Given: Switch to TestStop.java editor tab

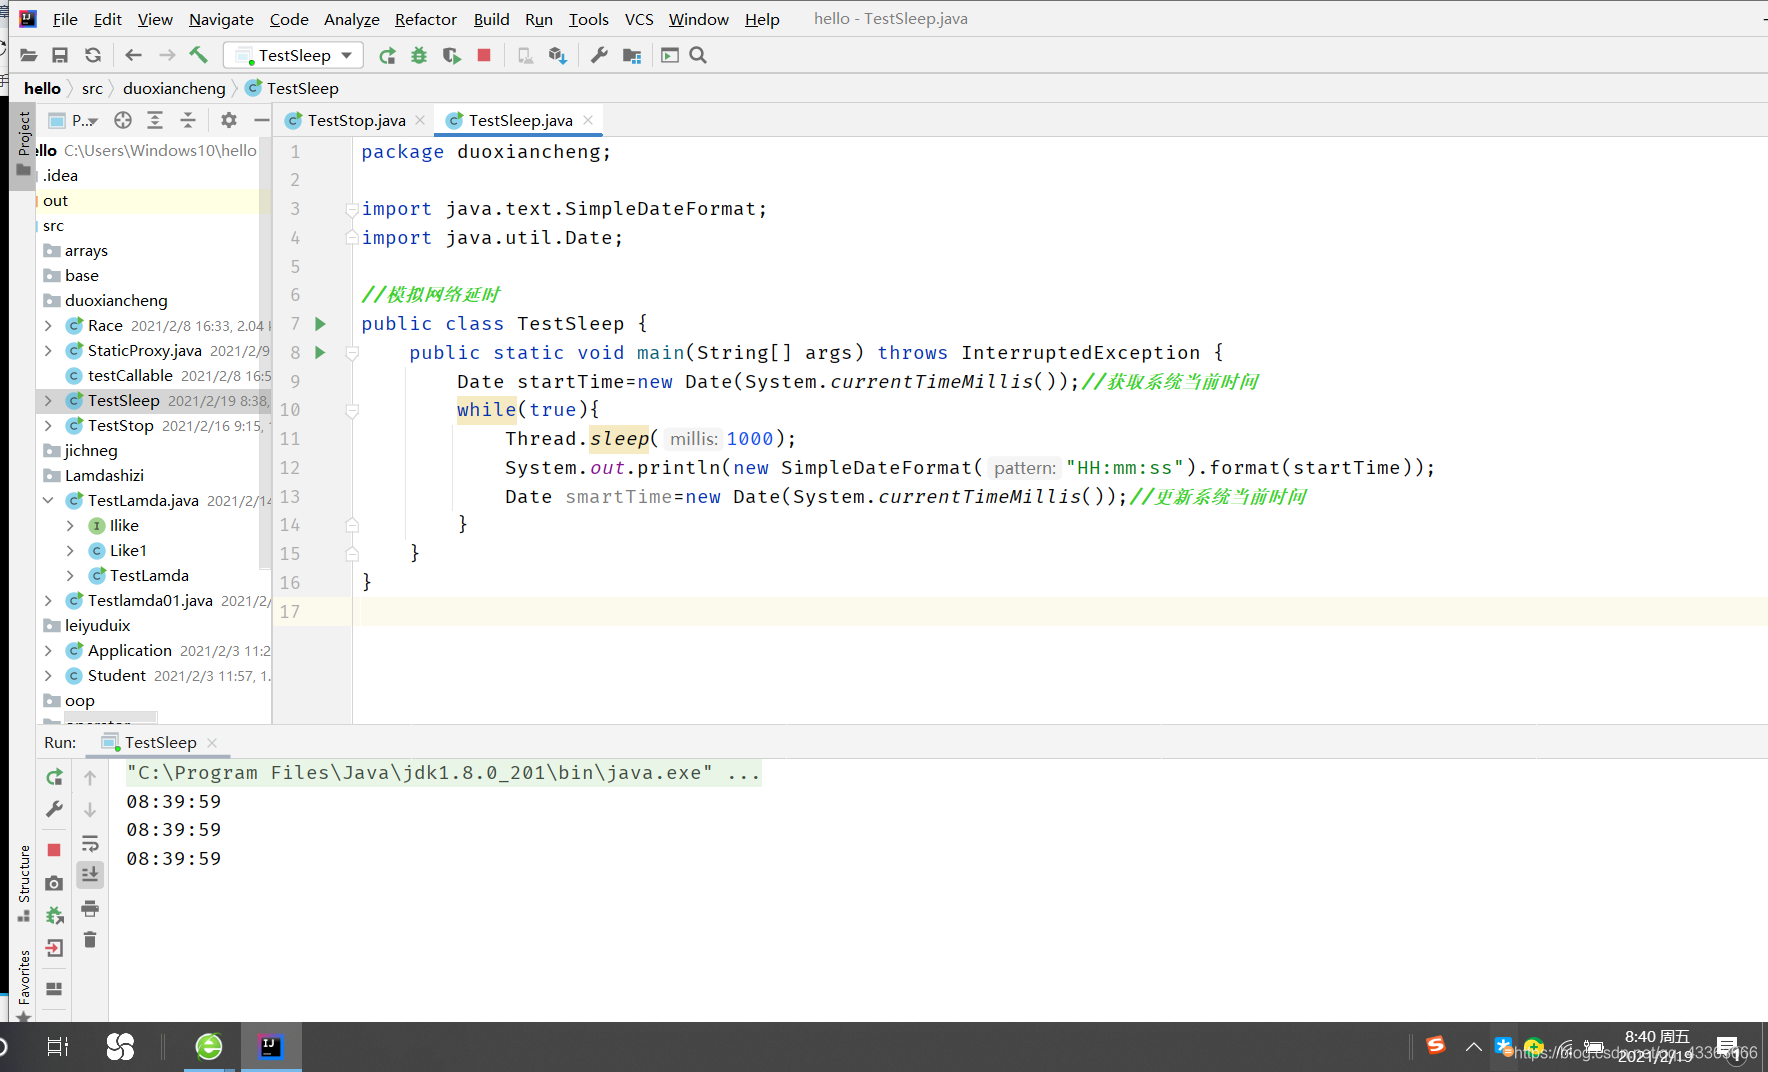Looking at the screenshot, I should tap(356, 120).
